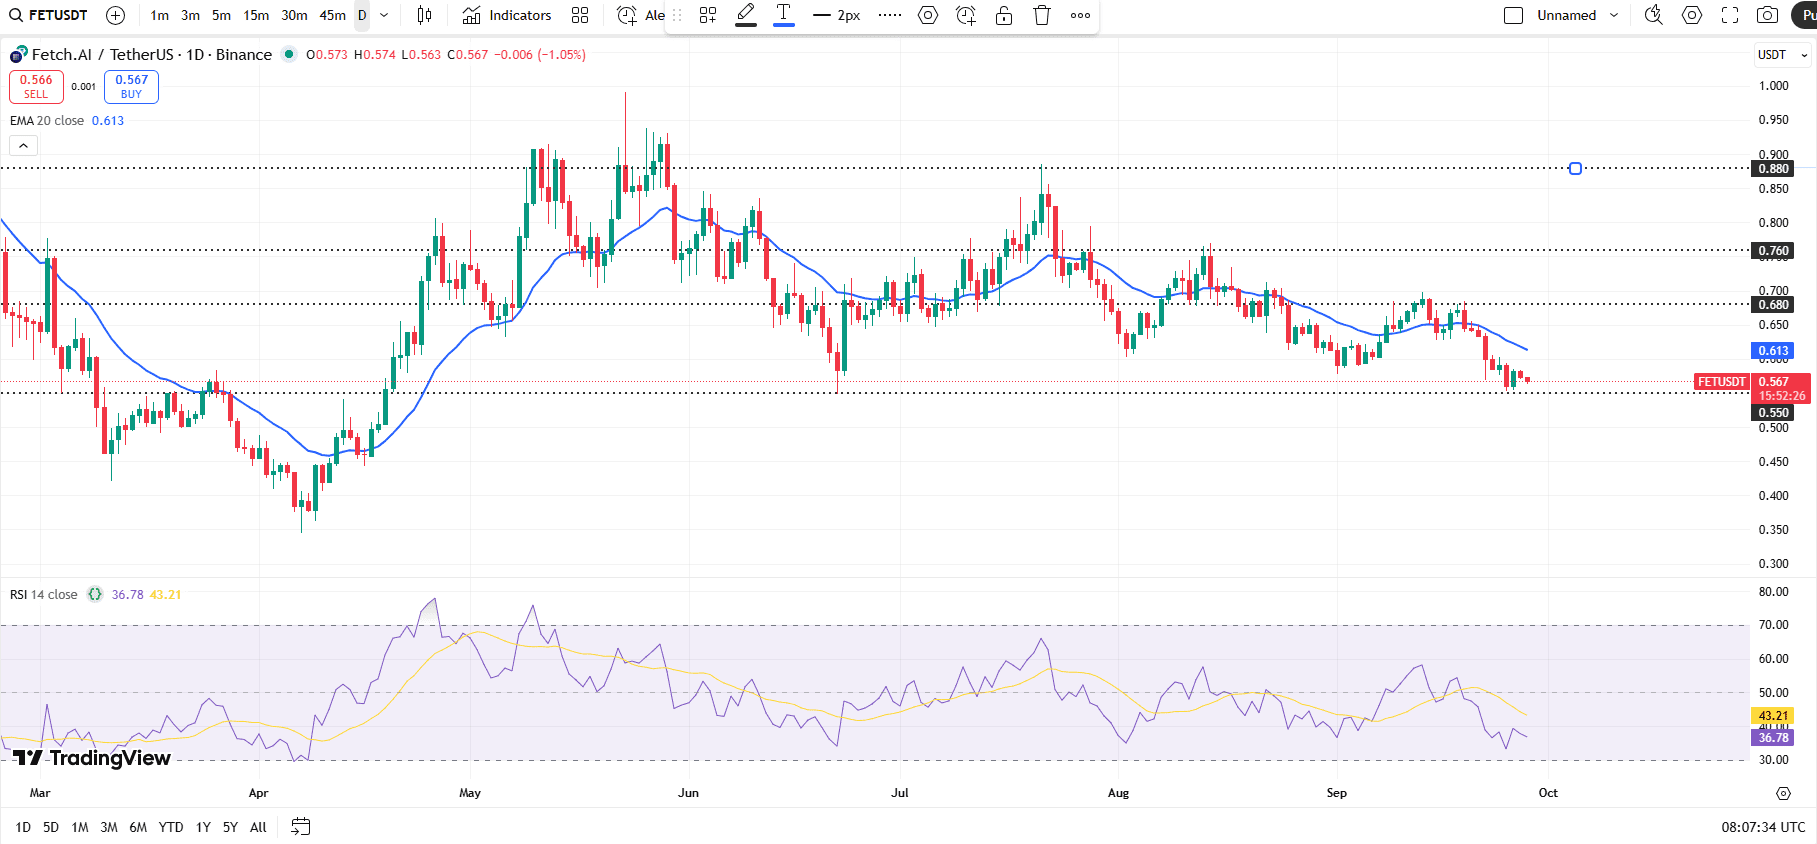Select the layout setup square icon
1817x844 pixels.
tap(1514, 15)
